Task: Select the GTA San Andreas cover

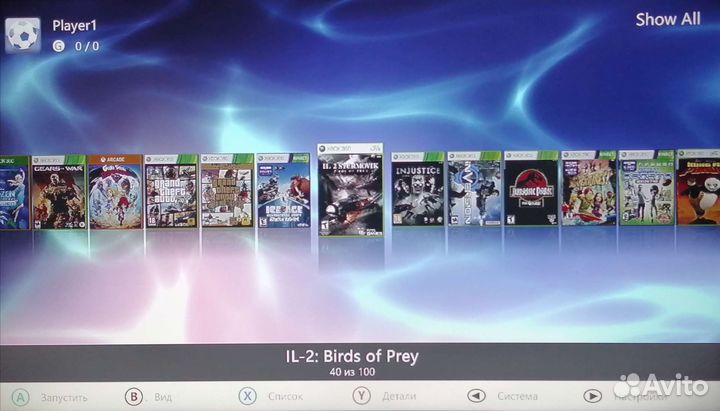Action: point(227,191)
